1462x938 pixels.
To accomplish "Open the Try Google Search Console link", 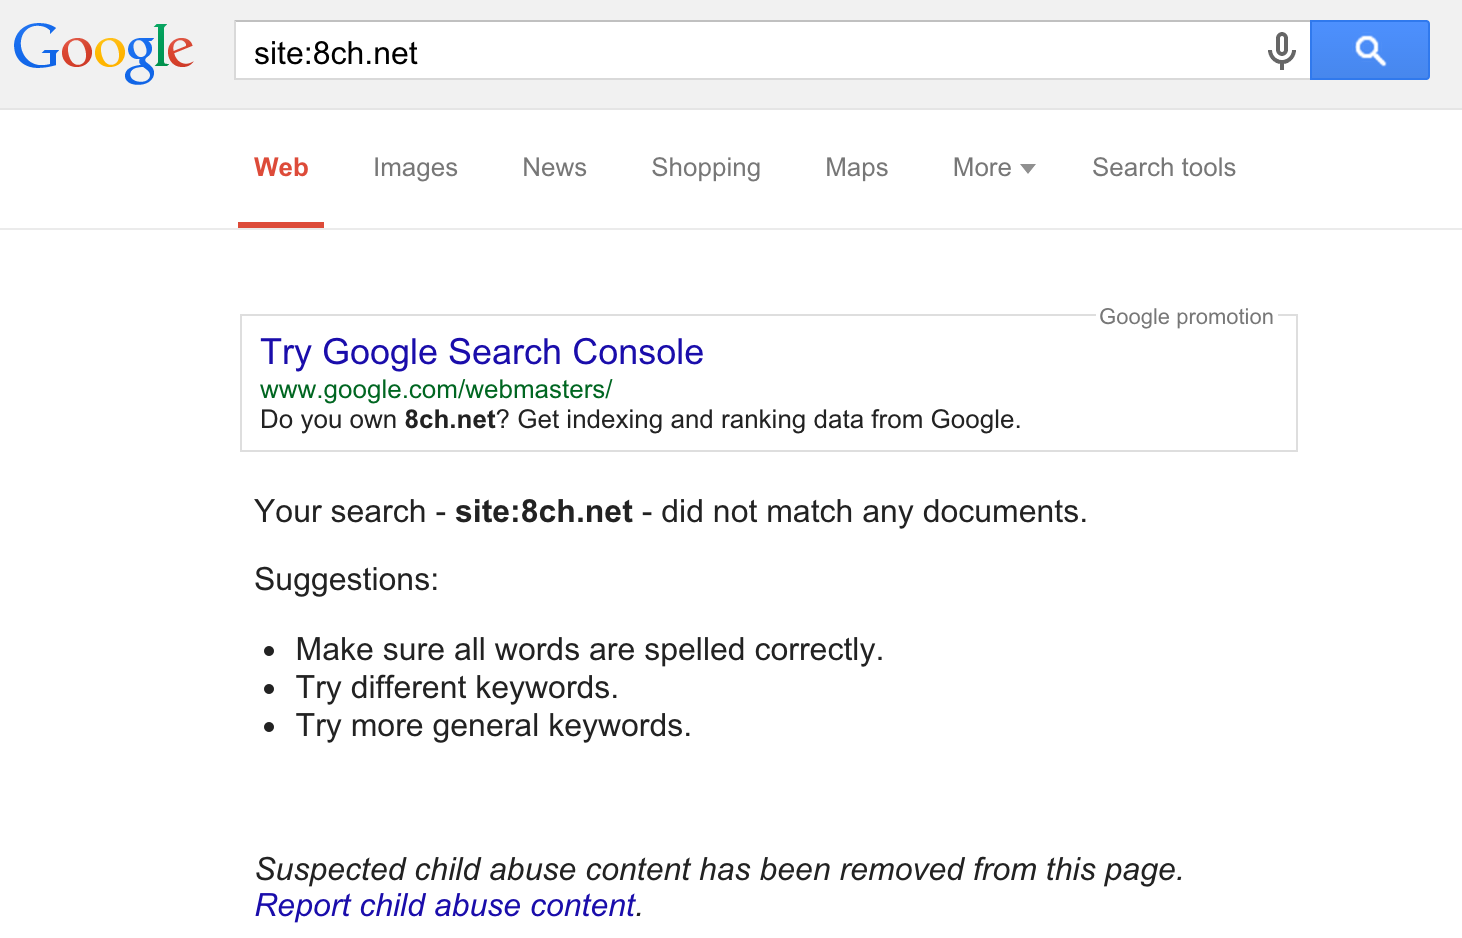I will tap(481, 352).
